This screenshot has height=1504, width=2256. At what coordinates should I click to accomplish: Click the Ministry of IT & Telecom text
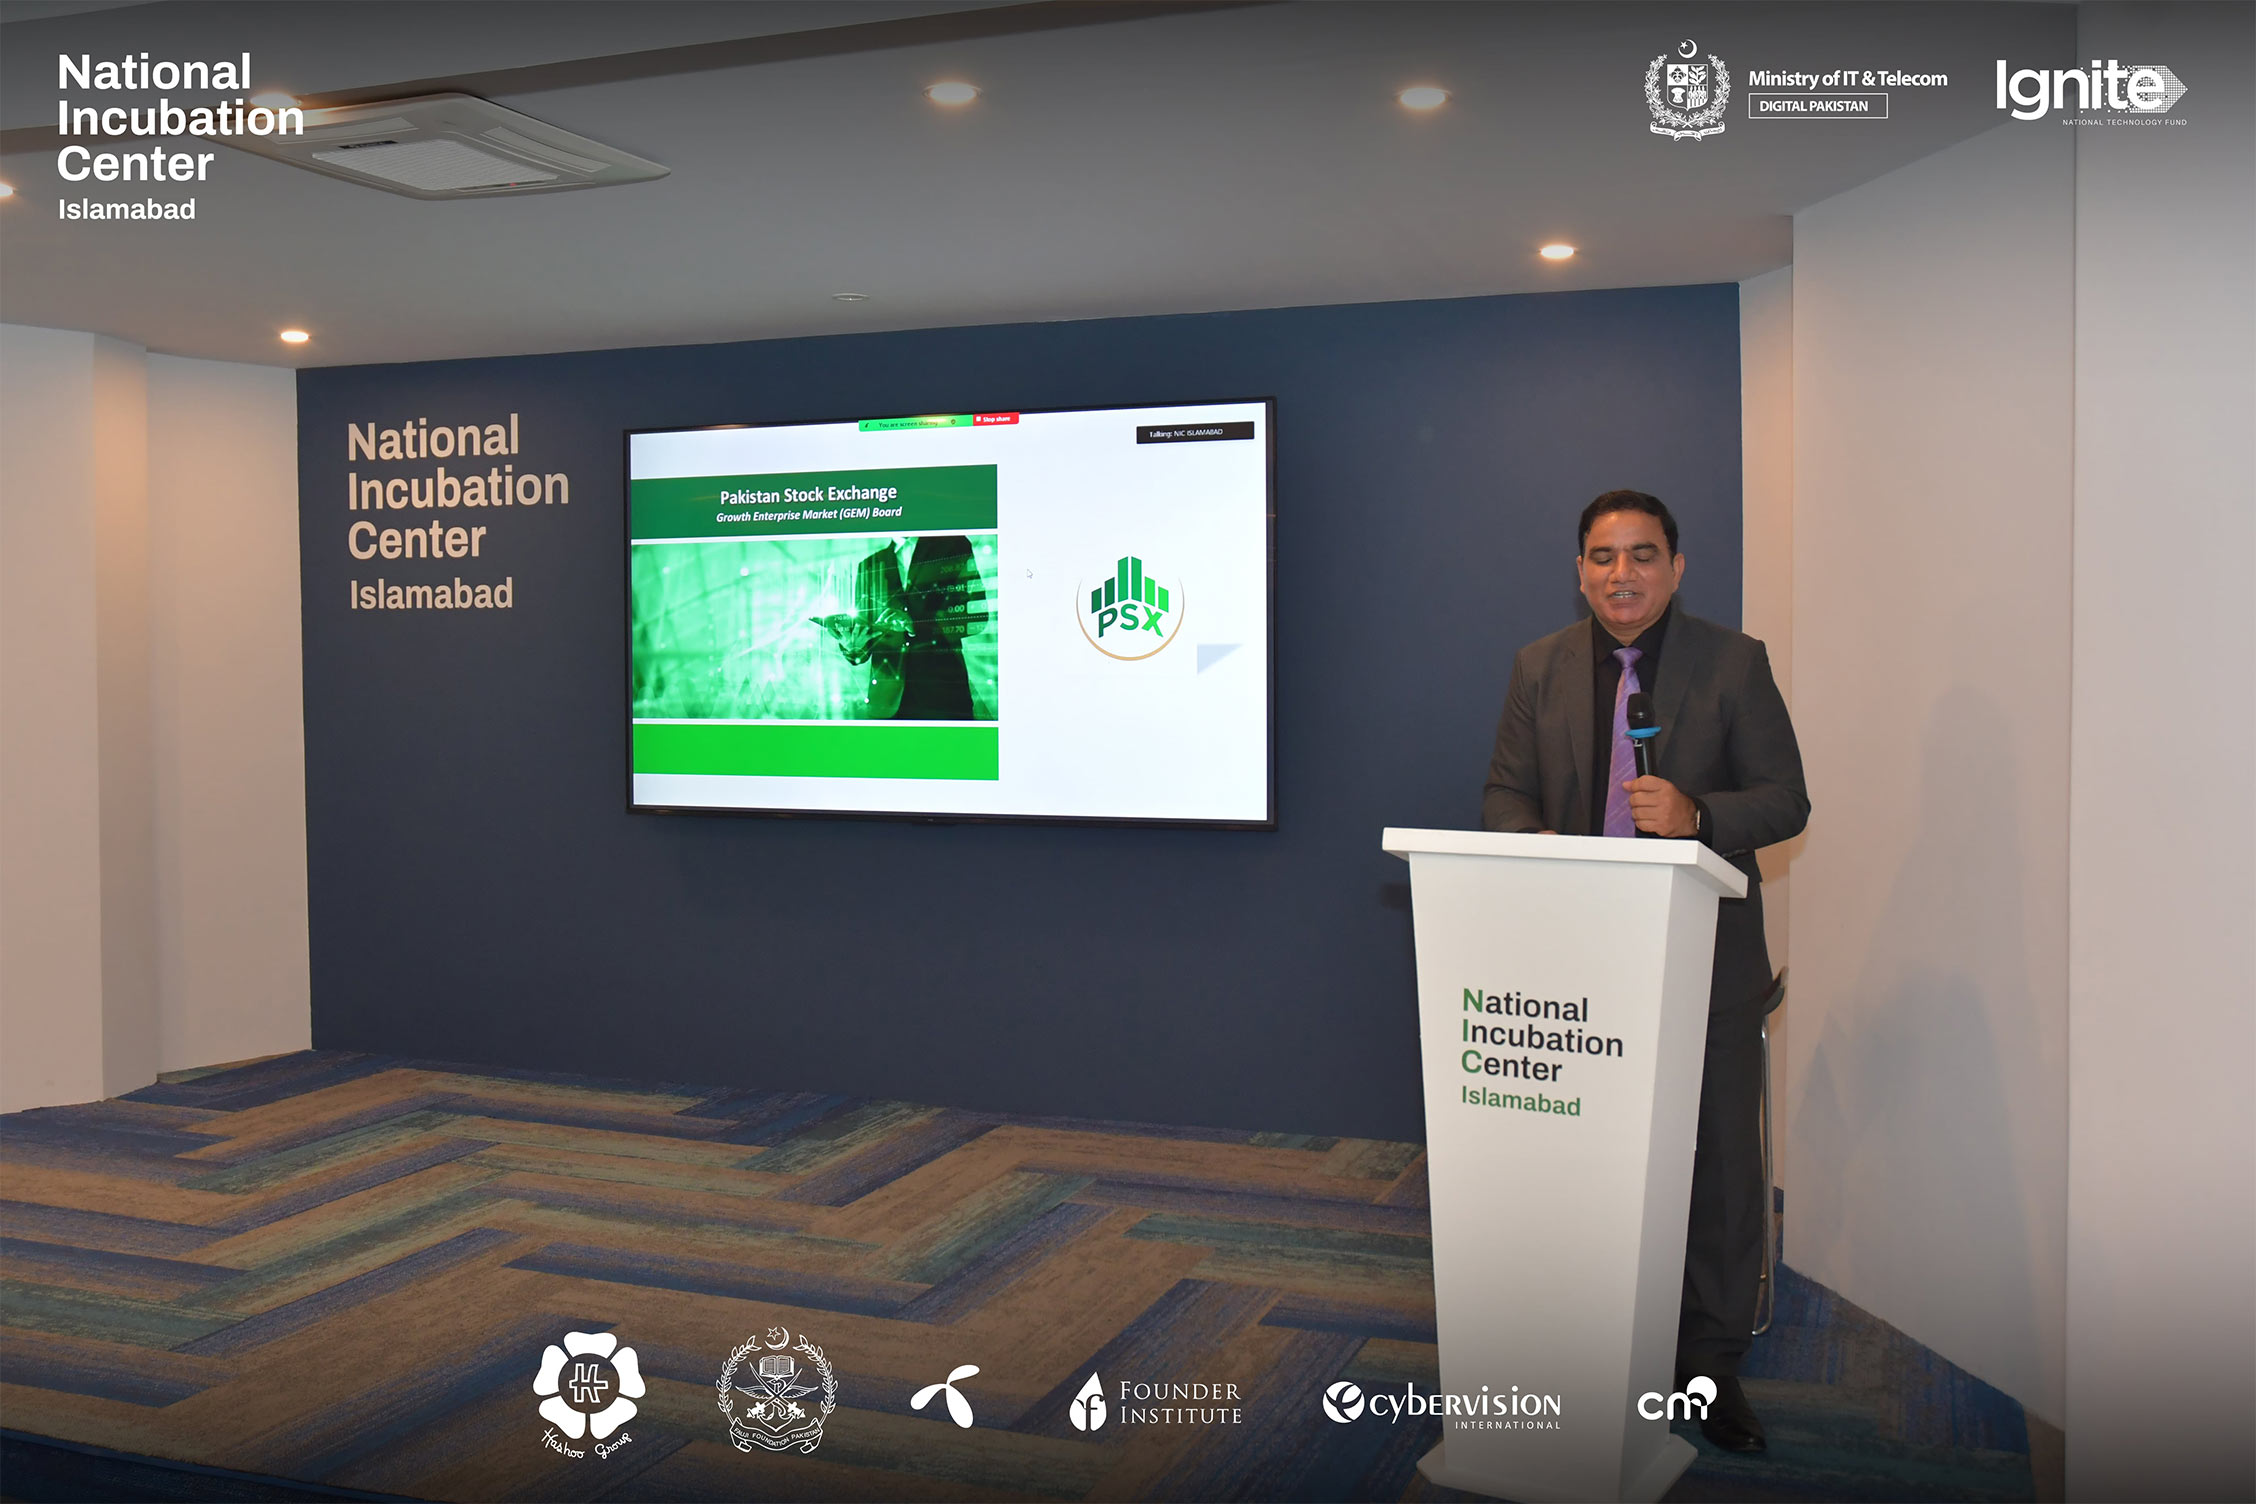(x=1847, y=78)
